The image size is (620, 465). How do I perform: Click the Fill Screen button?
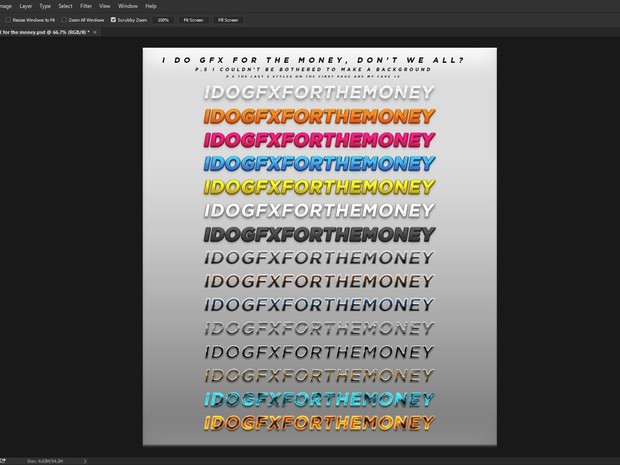(x=228, y=20)
